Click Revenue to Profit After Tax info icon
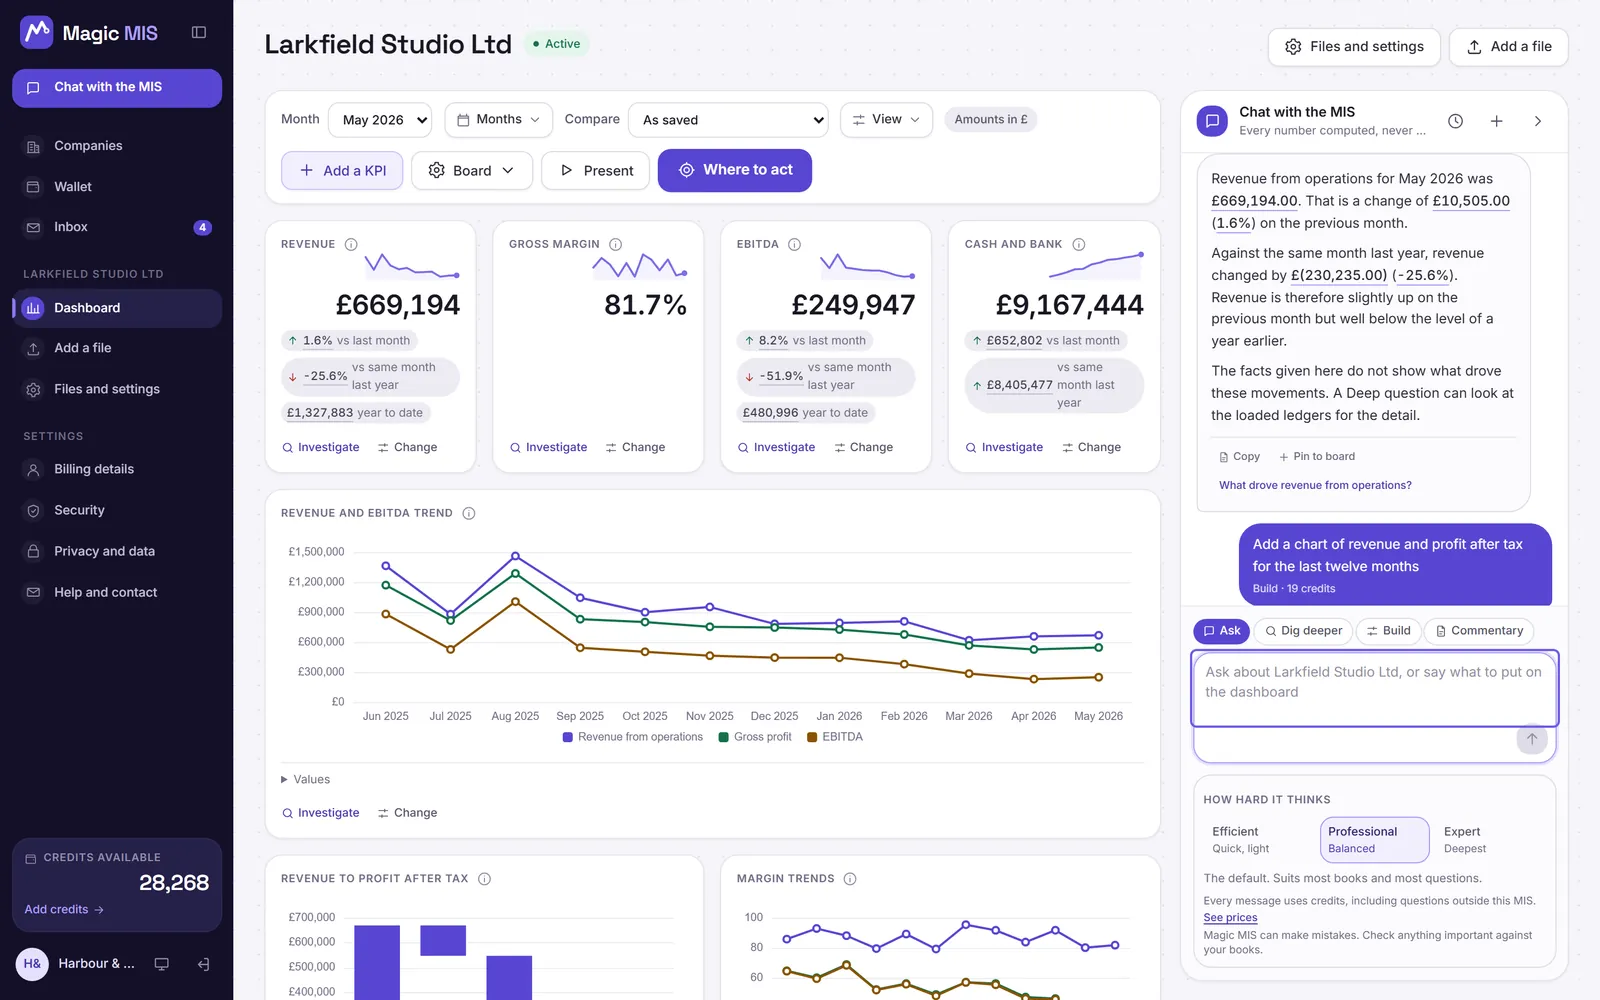Viewport: 1600px width, 1000px height. (x=484, y=879)
